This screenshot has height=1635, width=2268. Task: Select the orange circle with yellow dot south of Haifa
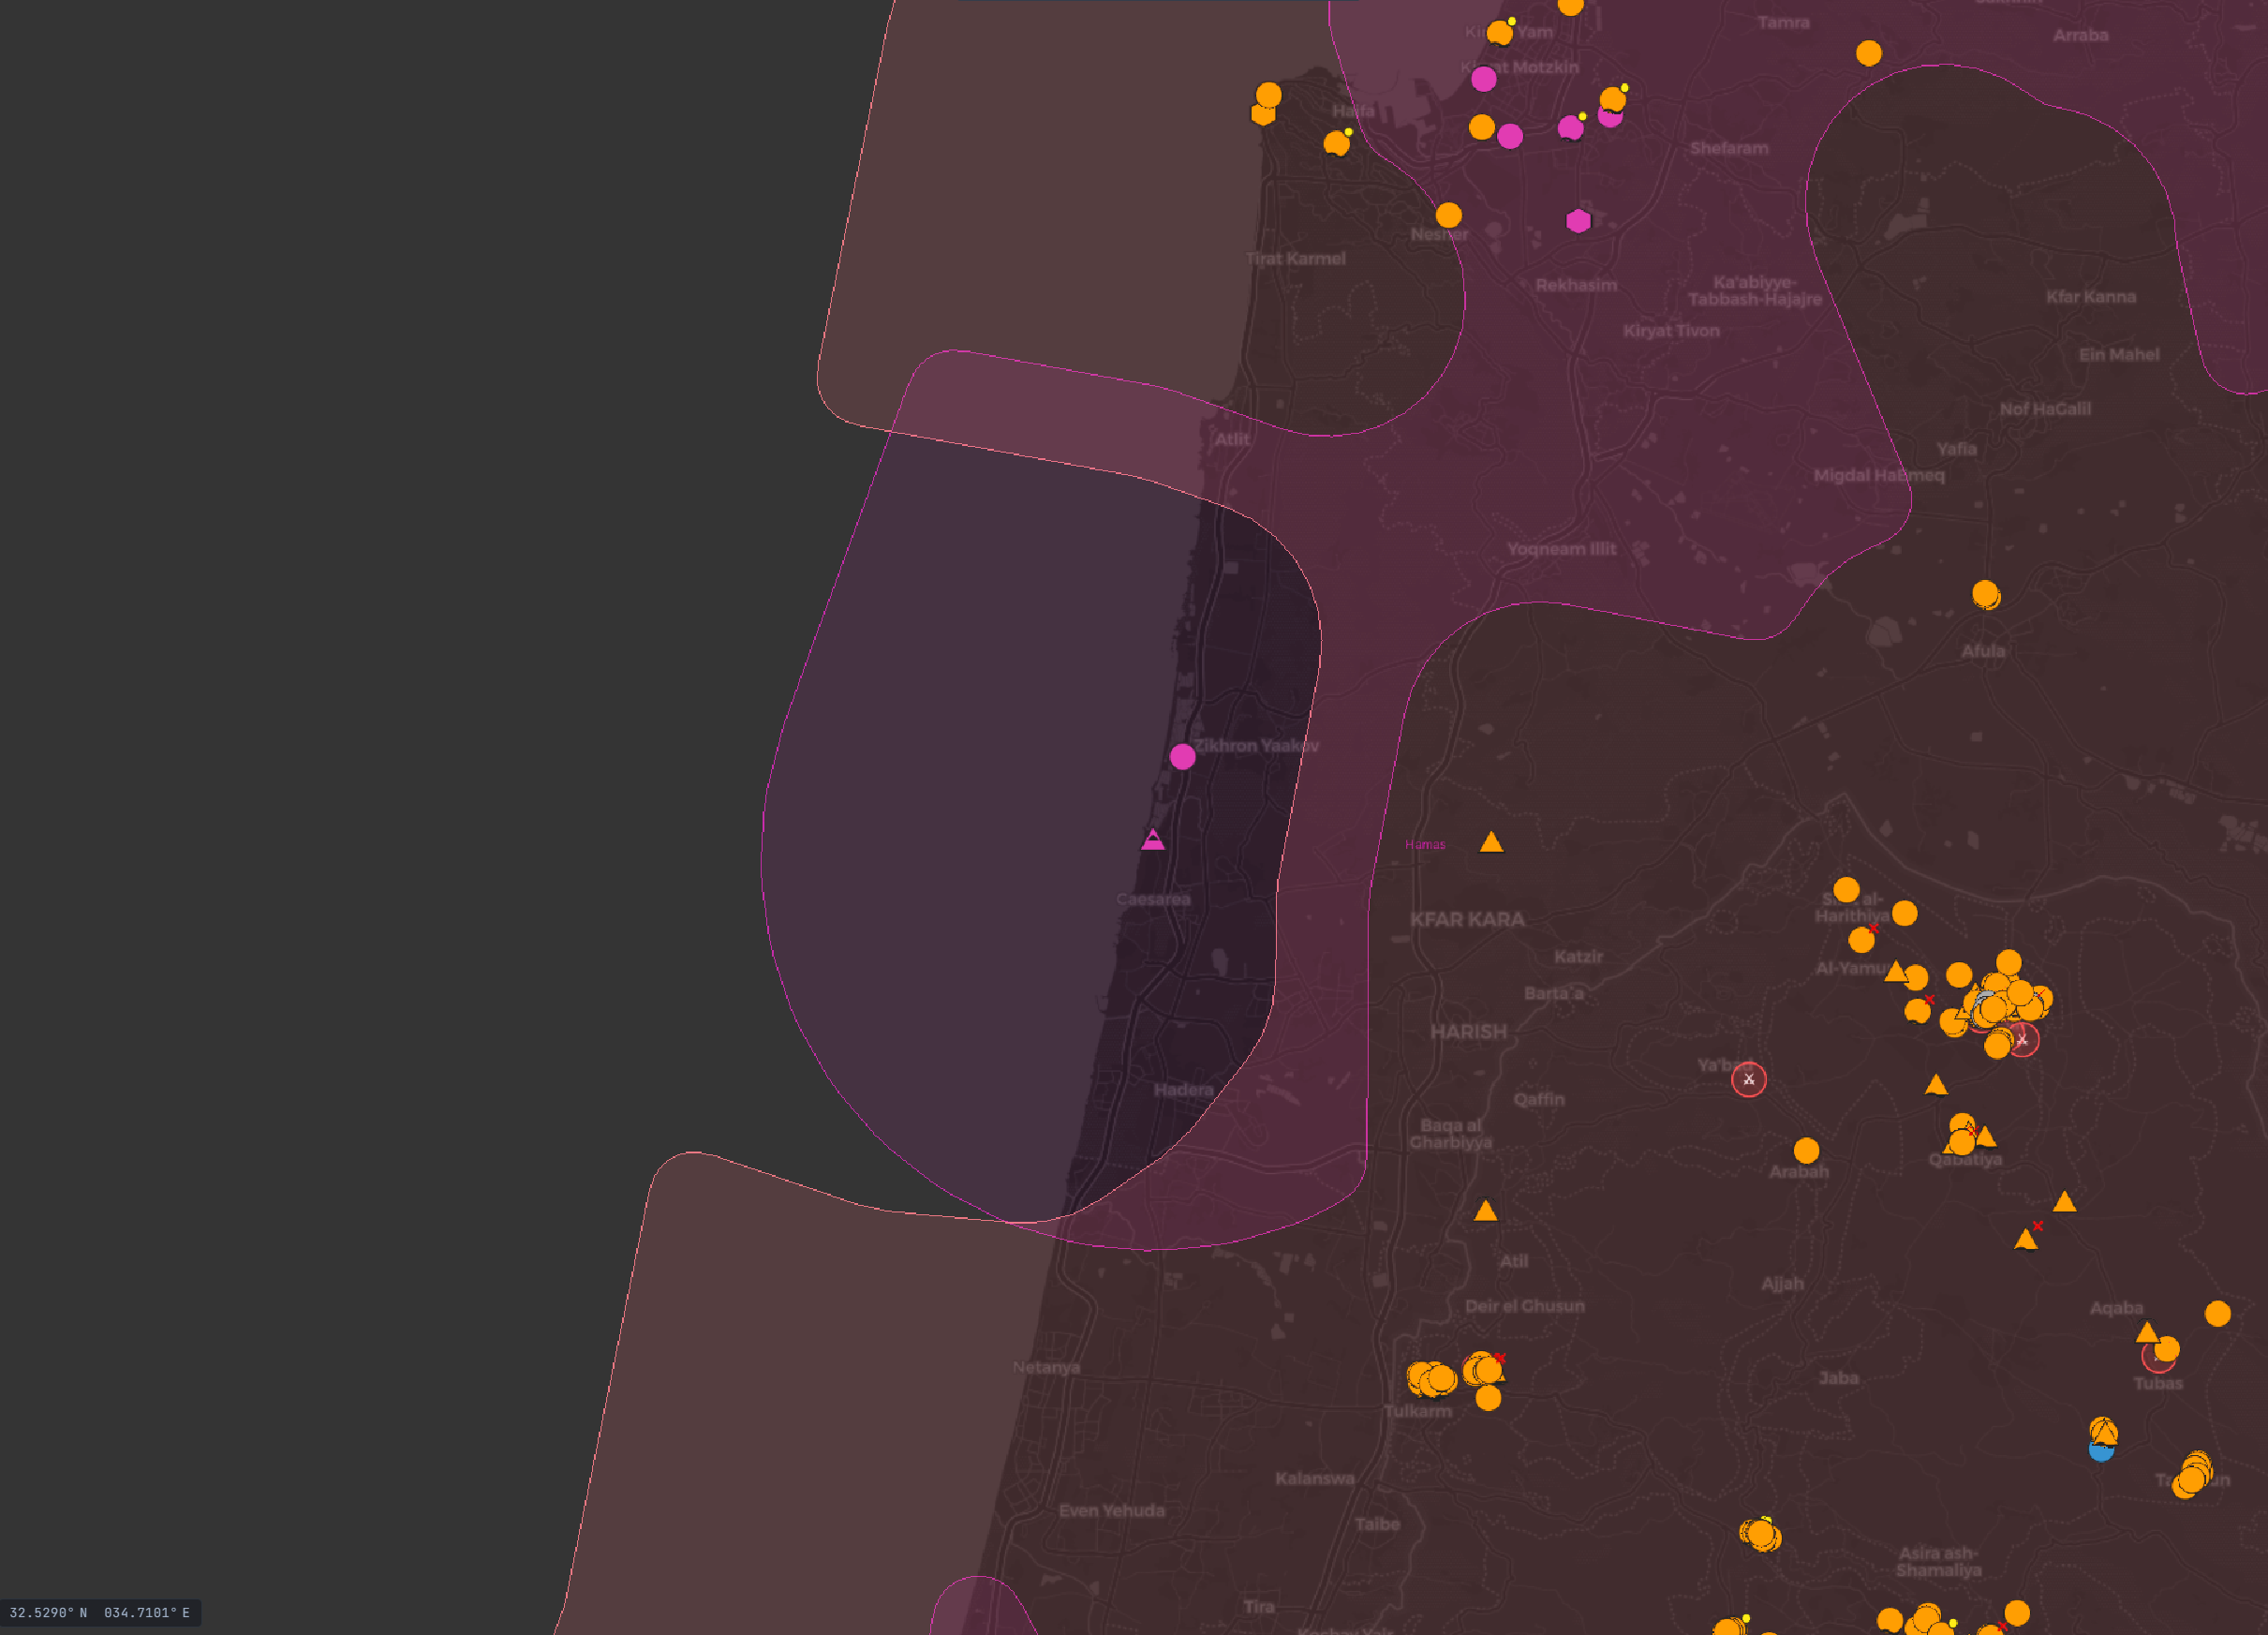(x=1336, y=143)
